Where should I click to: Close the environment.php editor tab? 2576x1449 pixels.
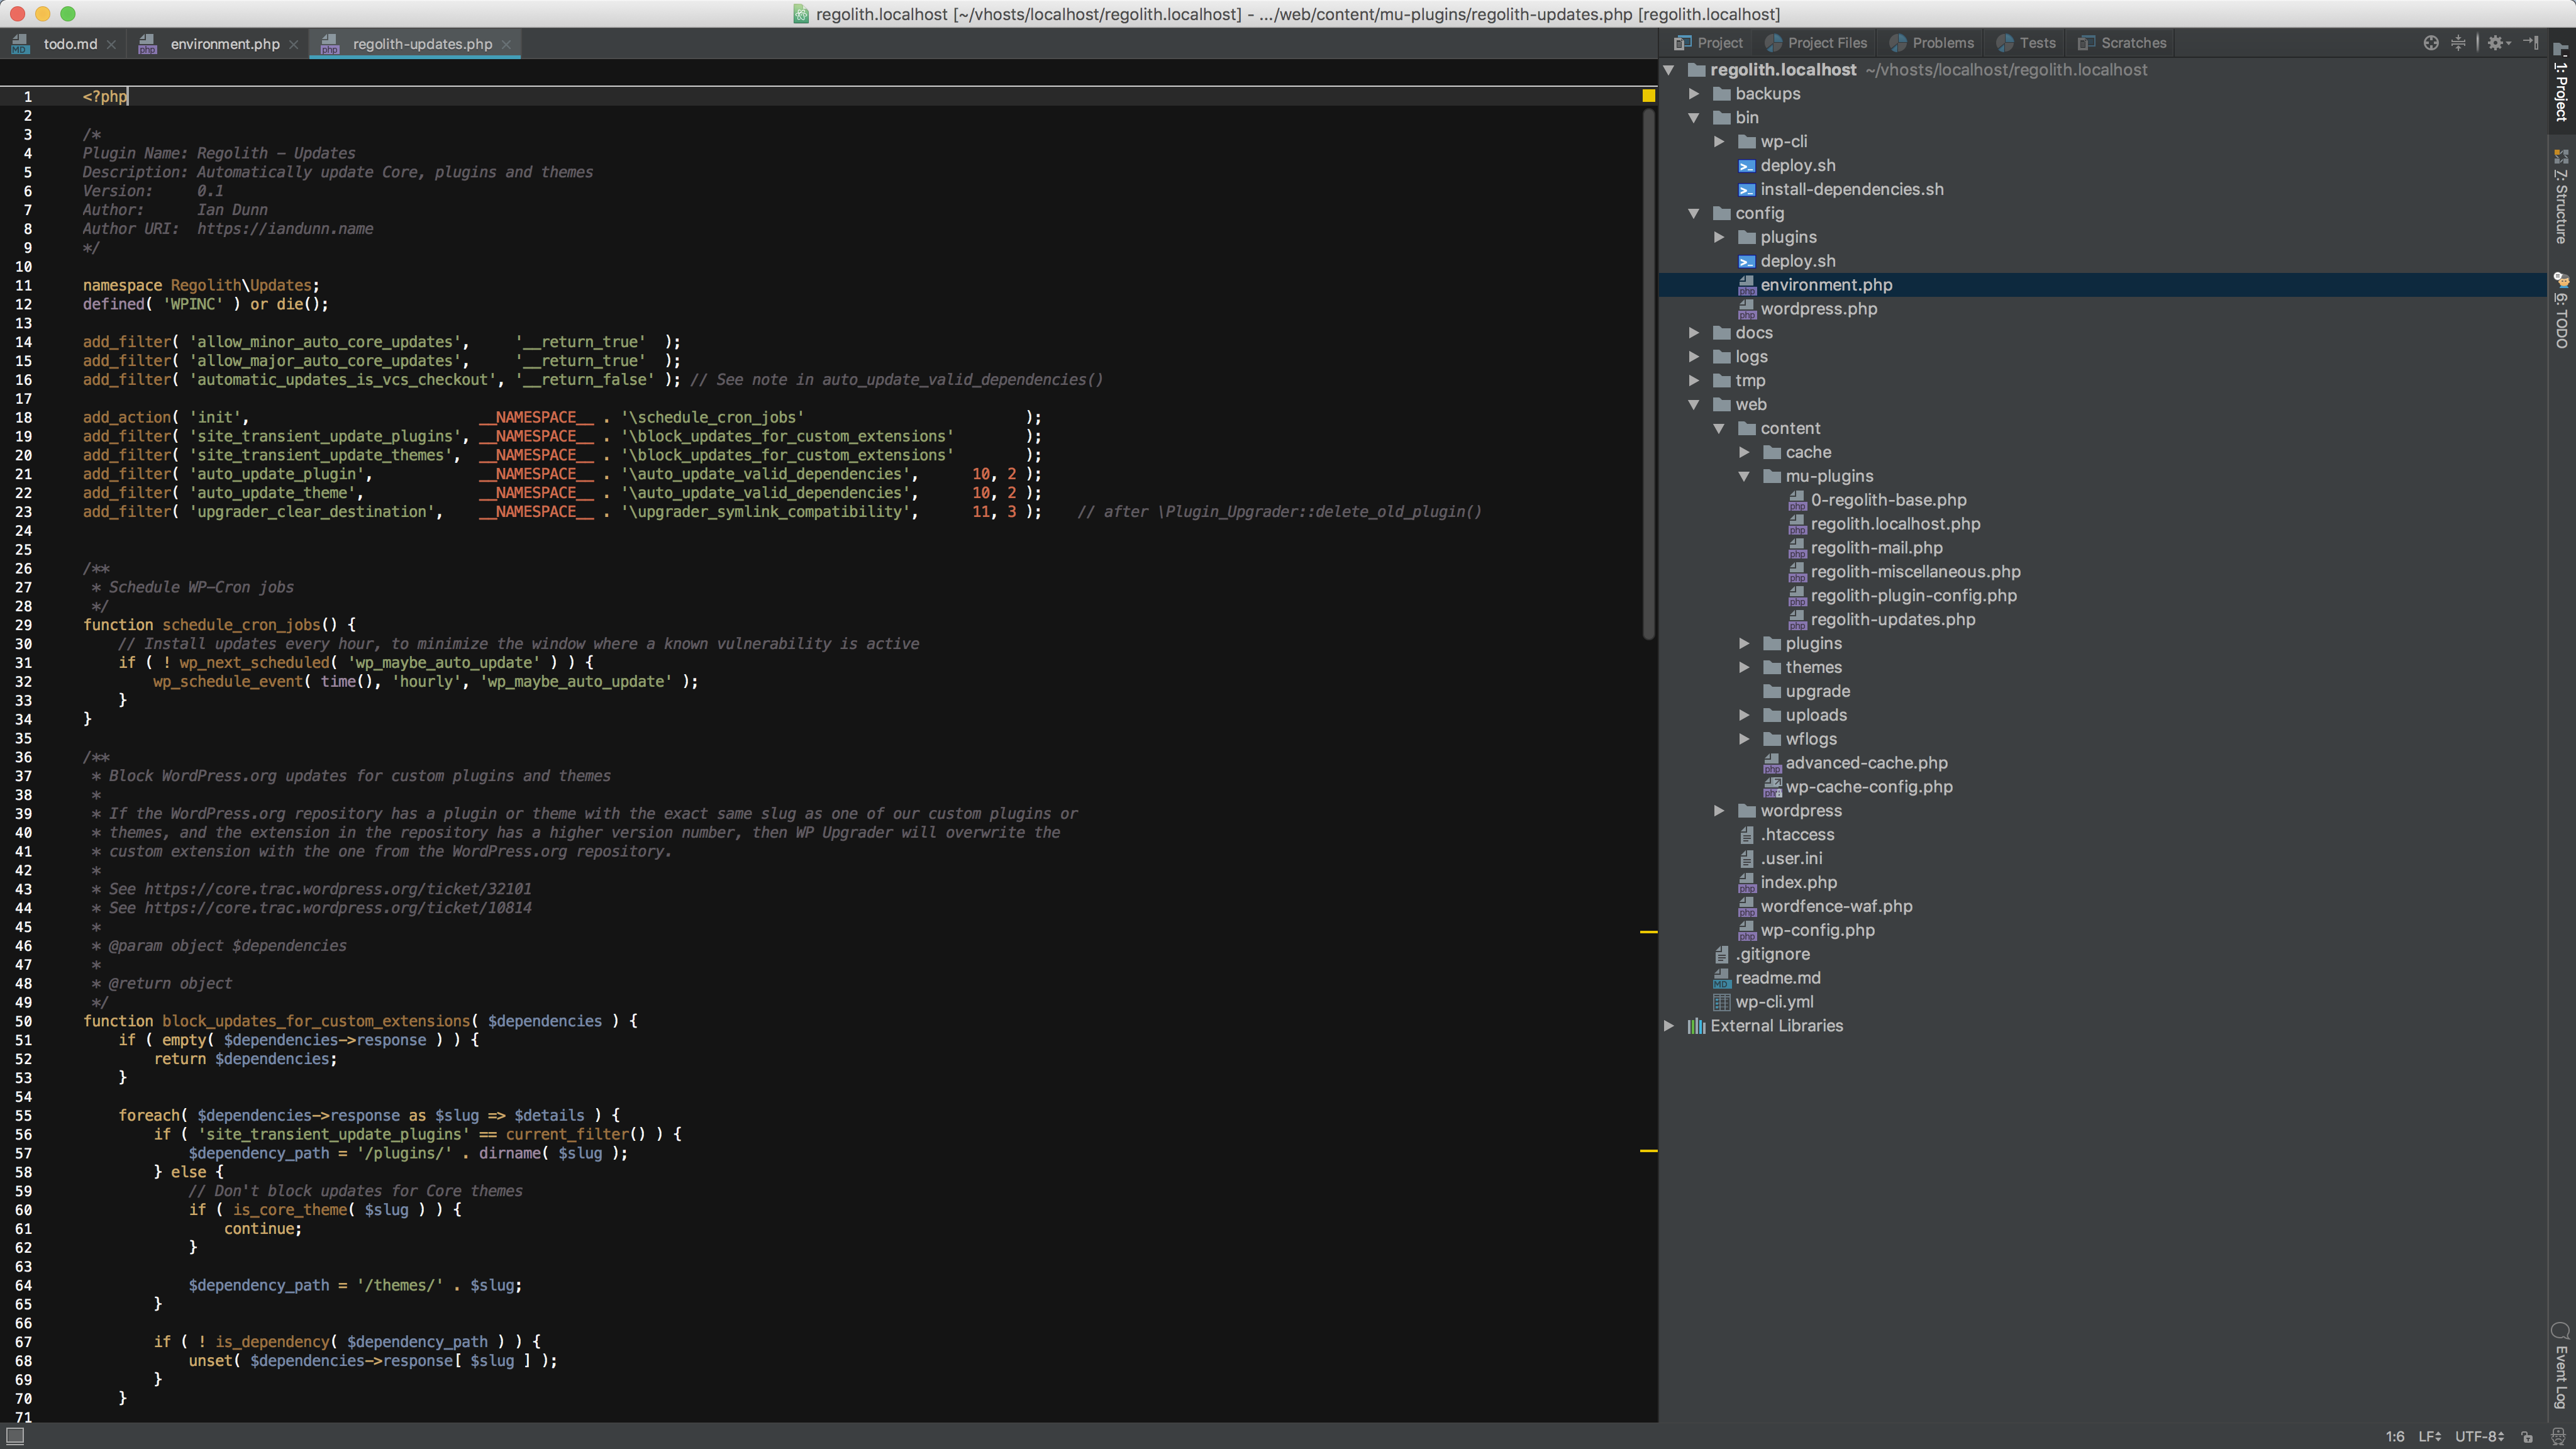click(293, 44)
